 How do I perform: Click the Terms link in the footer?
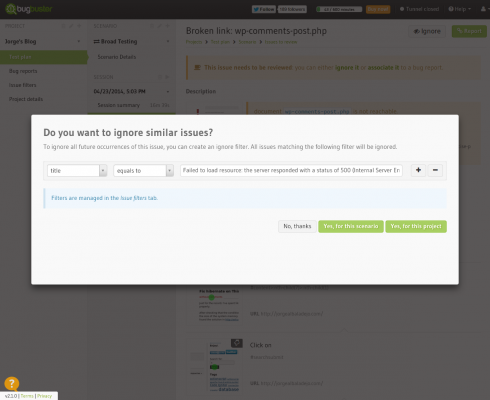[27, 396]
